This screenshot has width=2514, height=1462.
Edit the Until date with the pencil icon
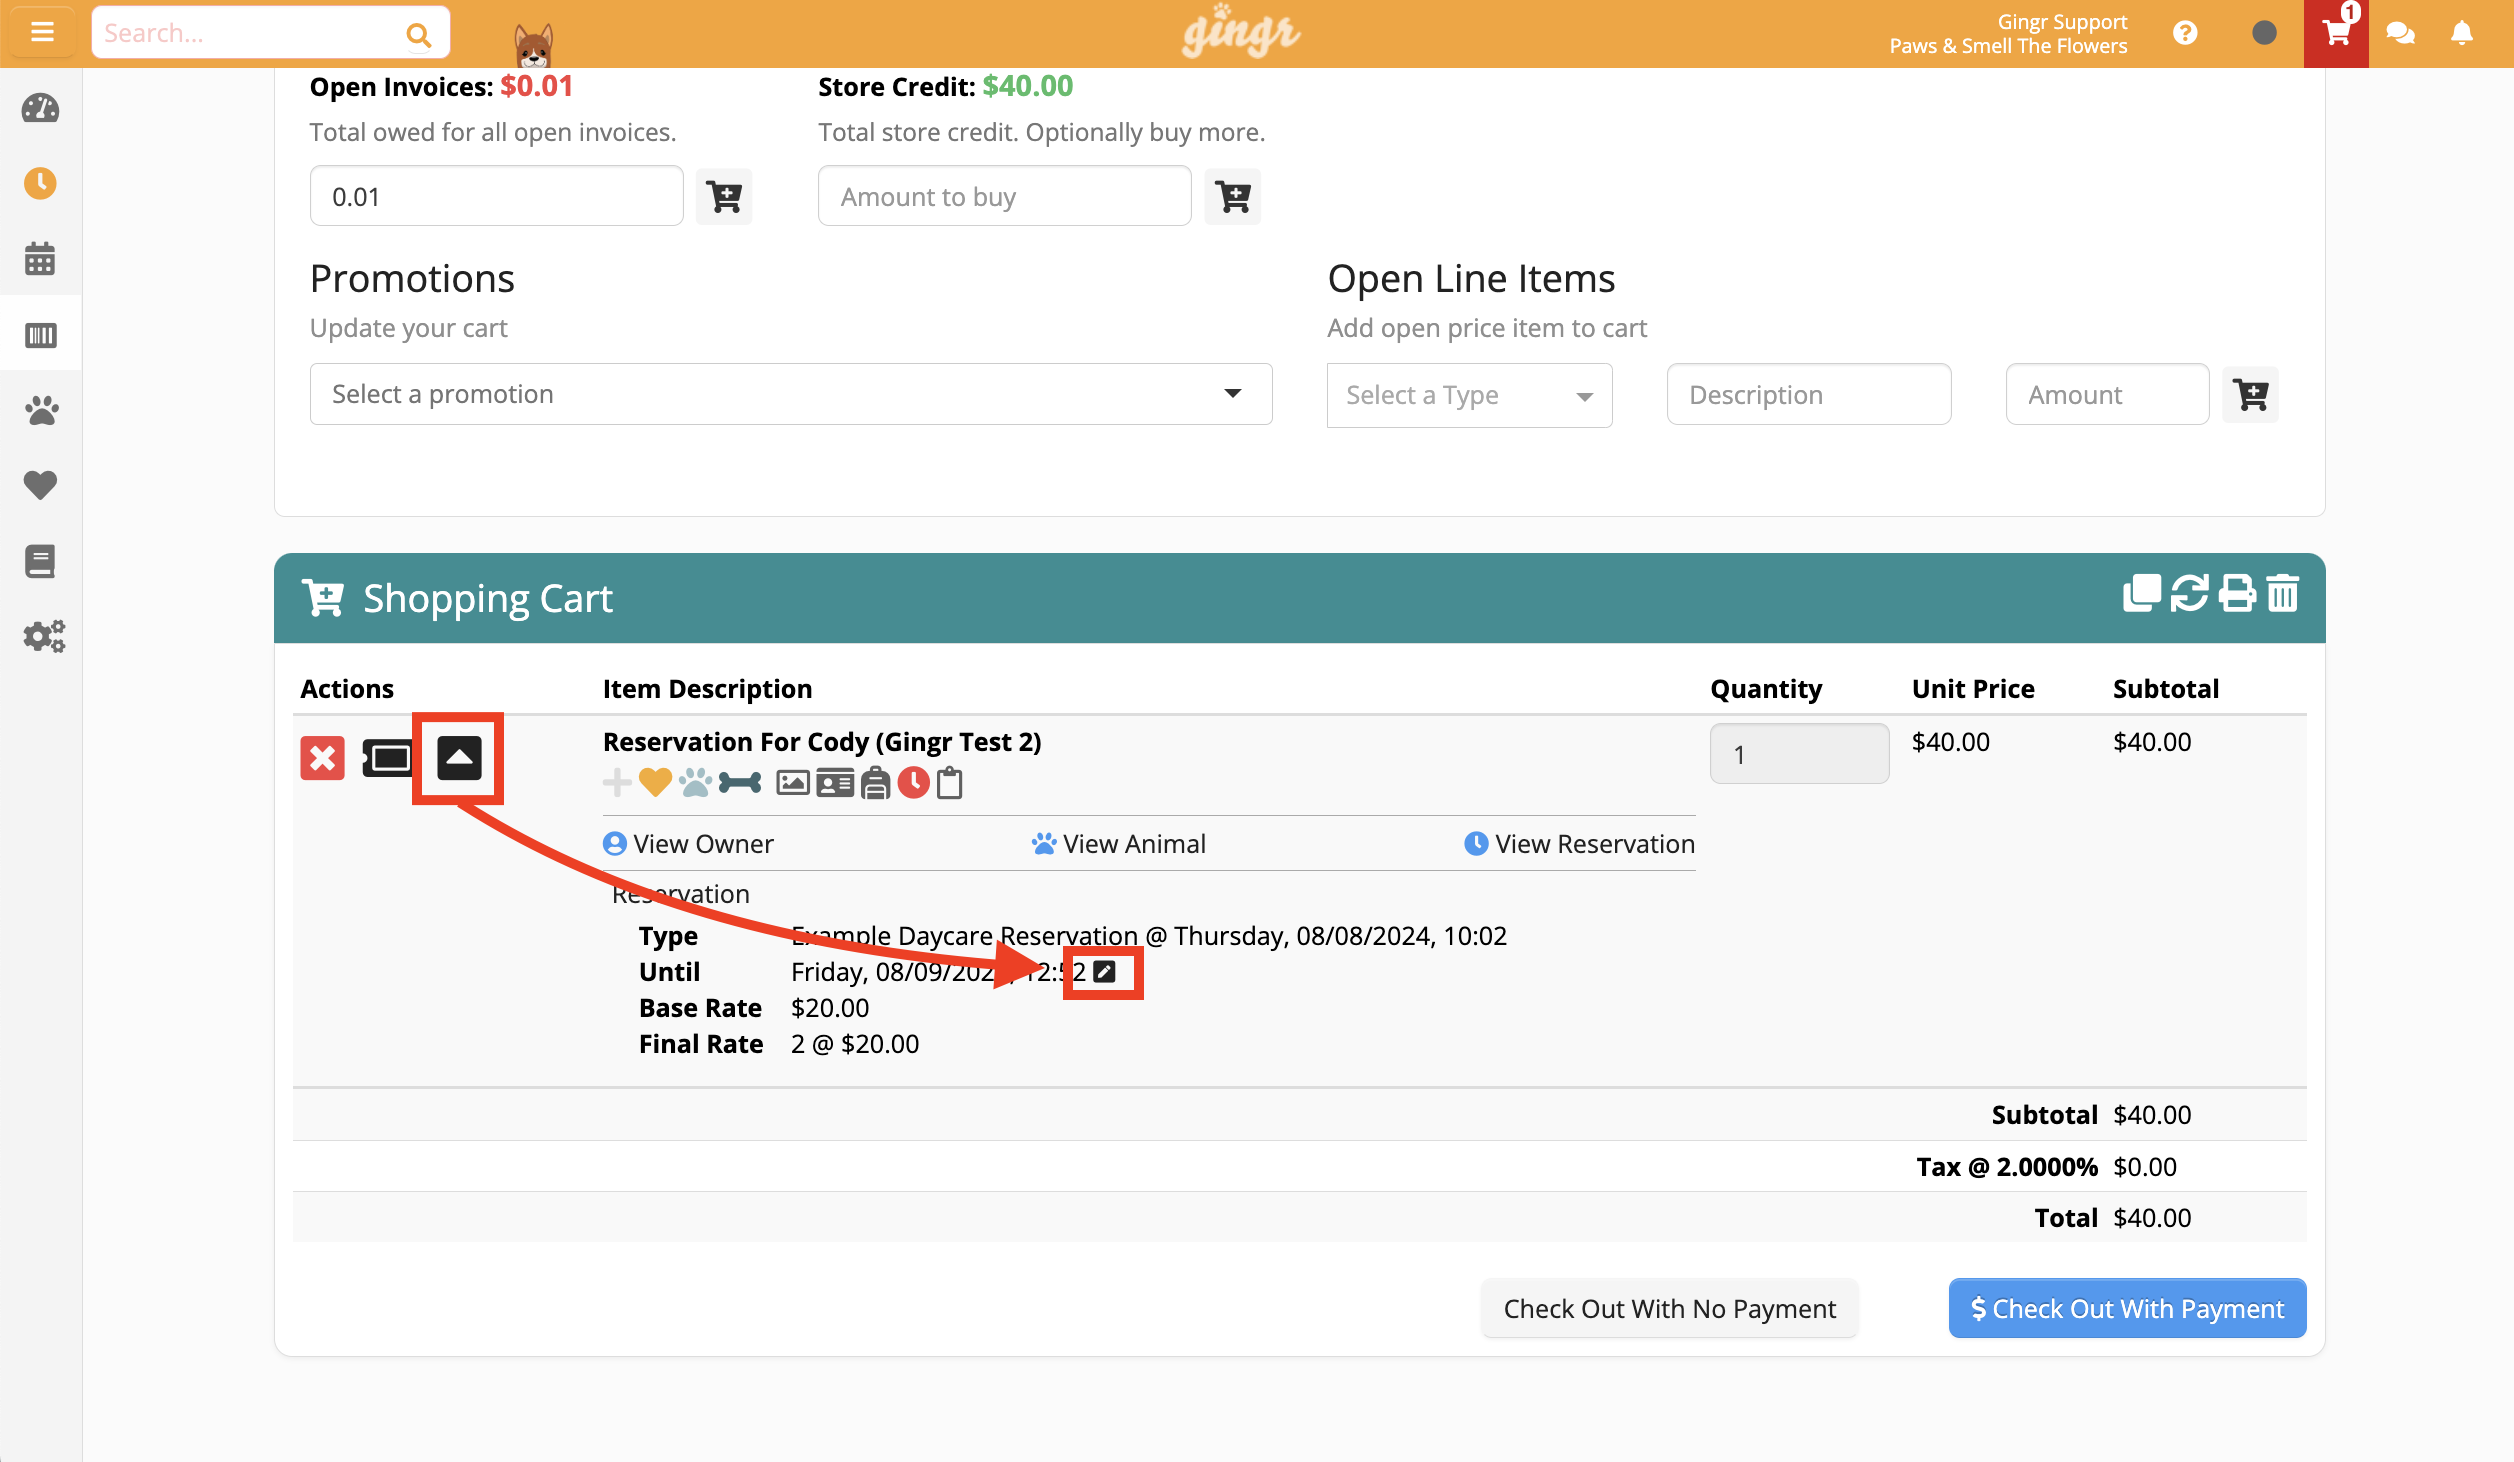pos(1104,972)
